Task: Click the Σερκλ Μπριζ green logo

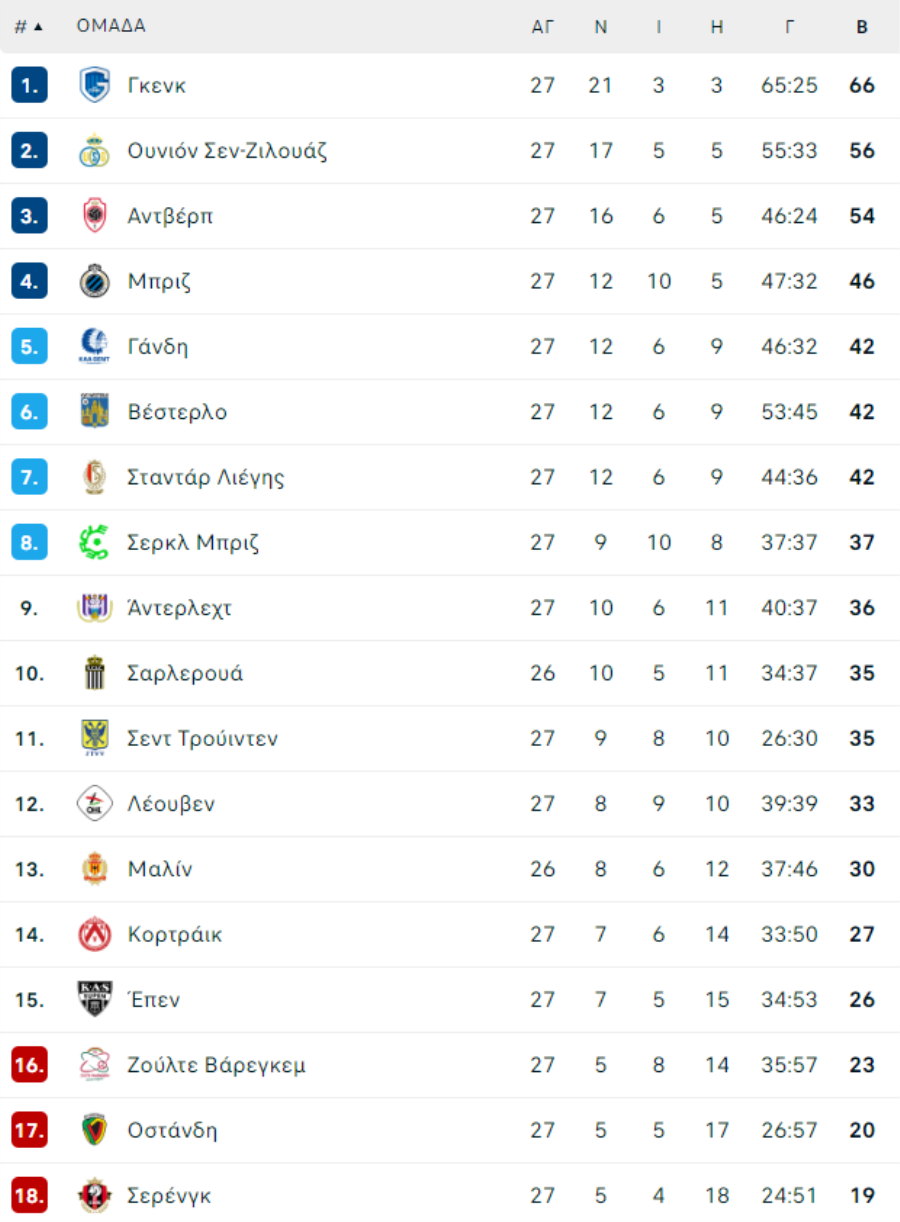Action: pyautogui.click(x=94, y=543)
